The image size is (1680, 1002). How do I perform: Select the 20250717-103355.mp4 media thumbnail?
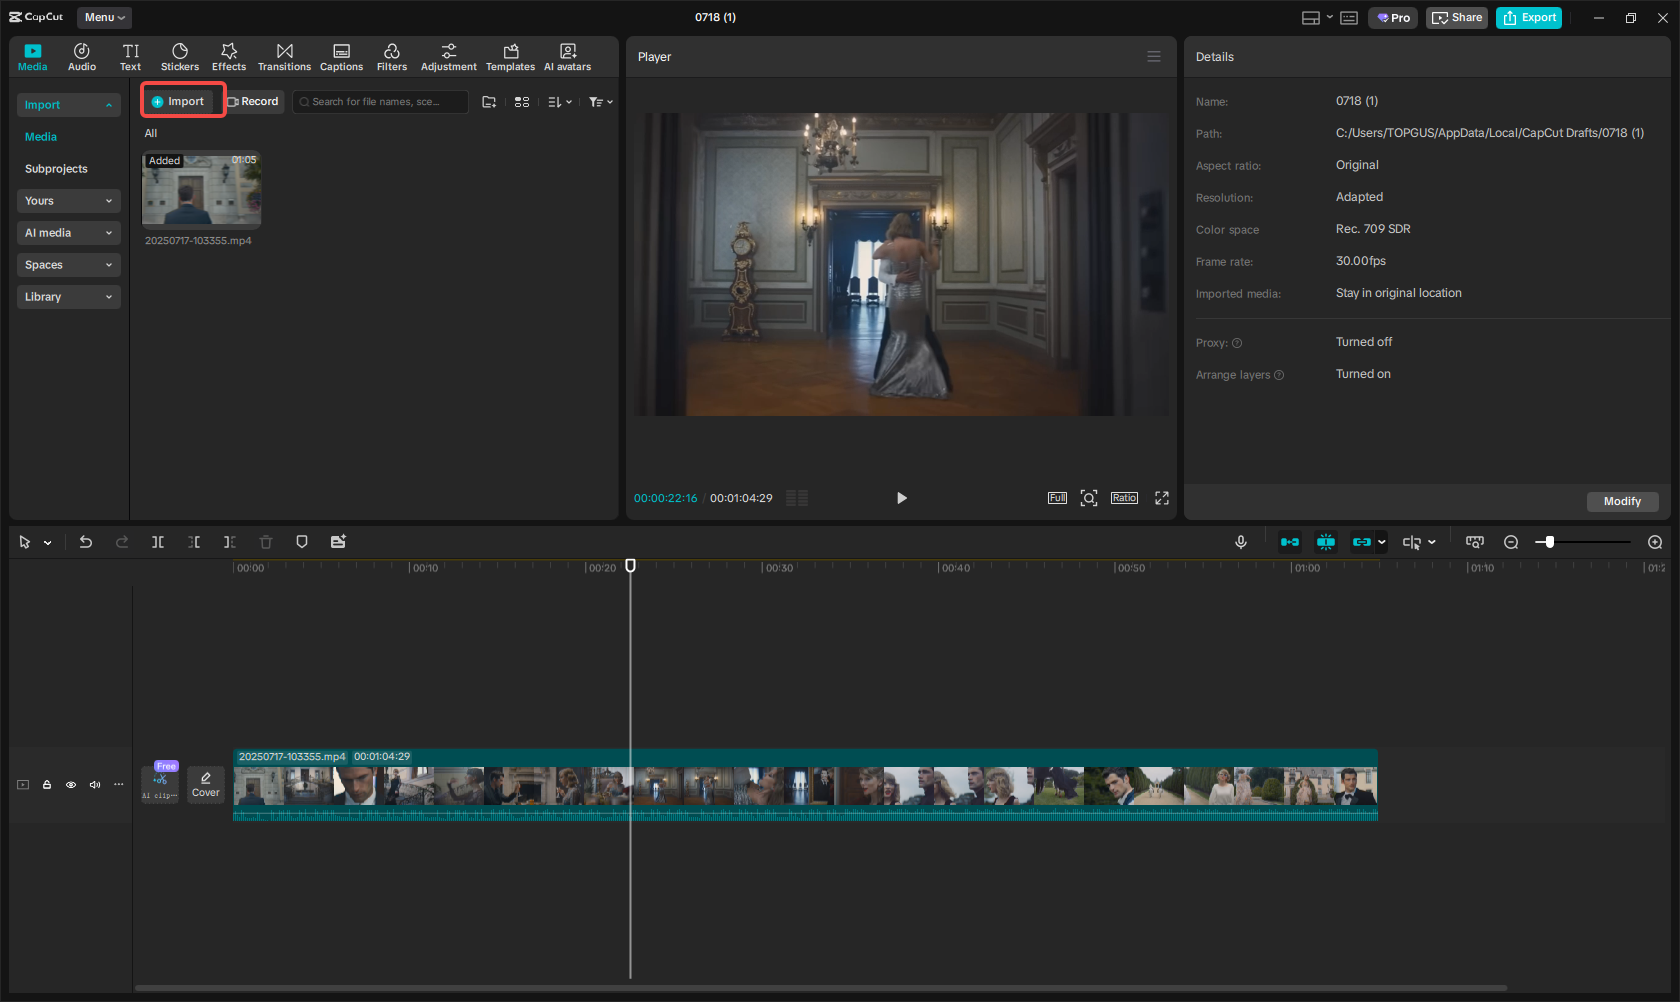pyautogui.click(x=201, y=189)
